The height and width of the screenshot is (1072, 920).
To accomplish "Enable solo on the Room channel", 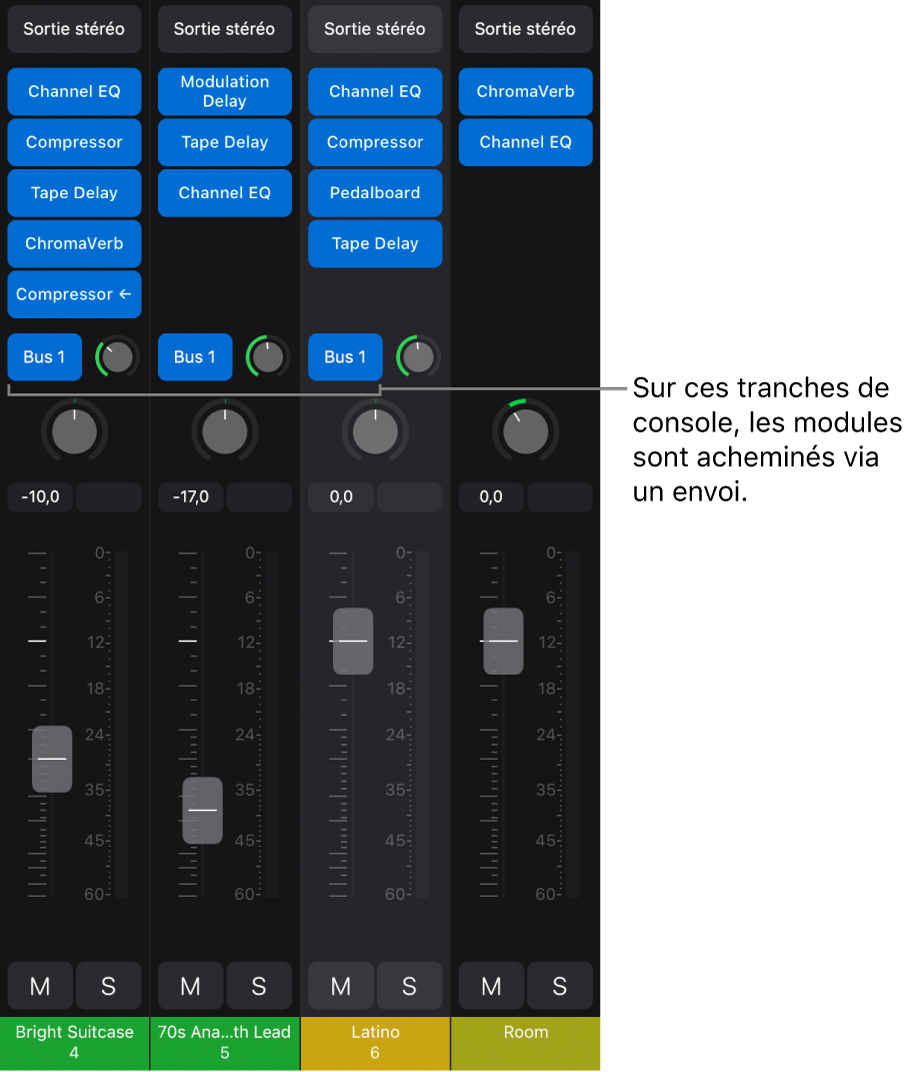I will pos(559,986).
